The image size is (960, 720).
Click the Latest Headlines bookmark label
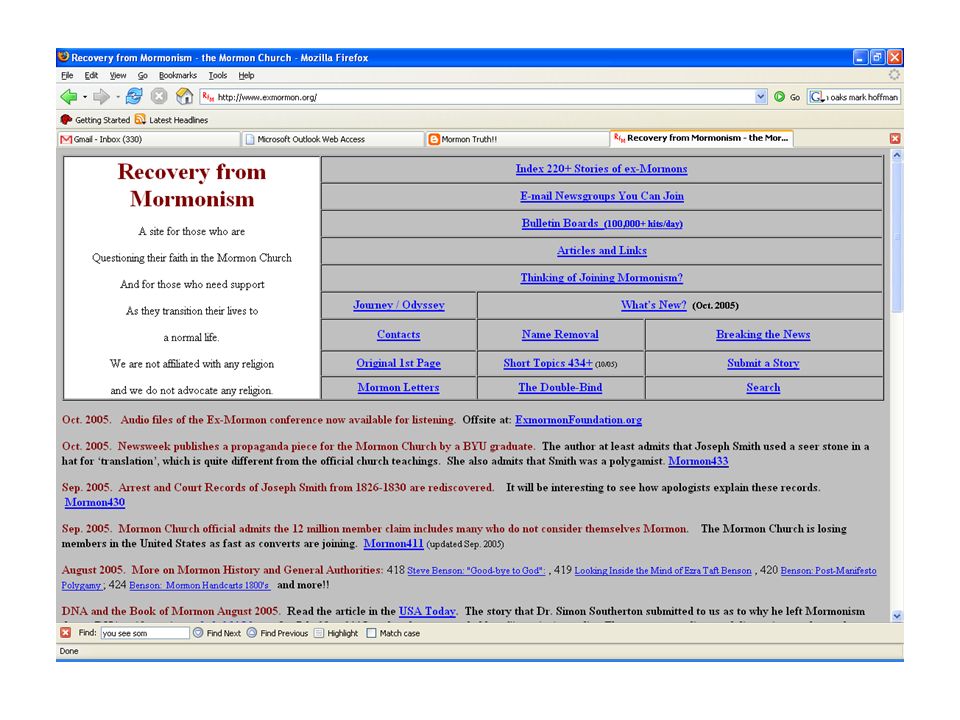[x=178, y=120]
